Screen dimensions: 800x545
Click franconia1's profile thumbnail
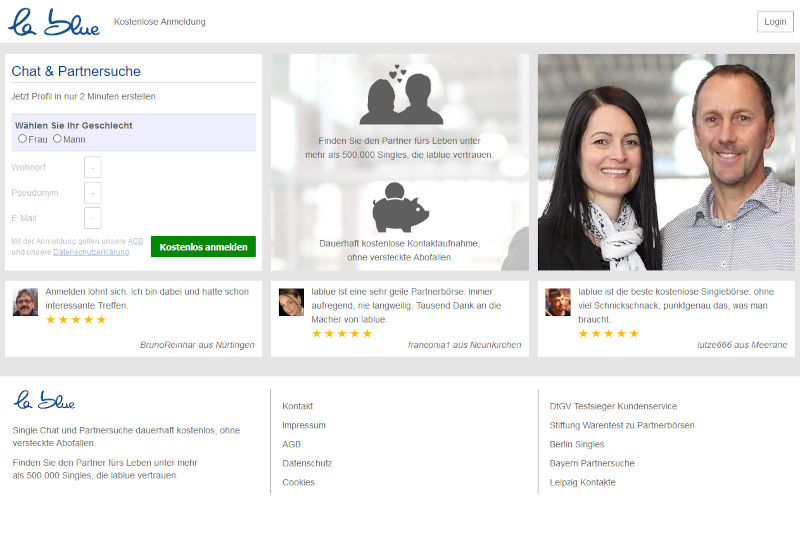291,302
